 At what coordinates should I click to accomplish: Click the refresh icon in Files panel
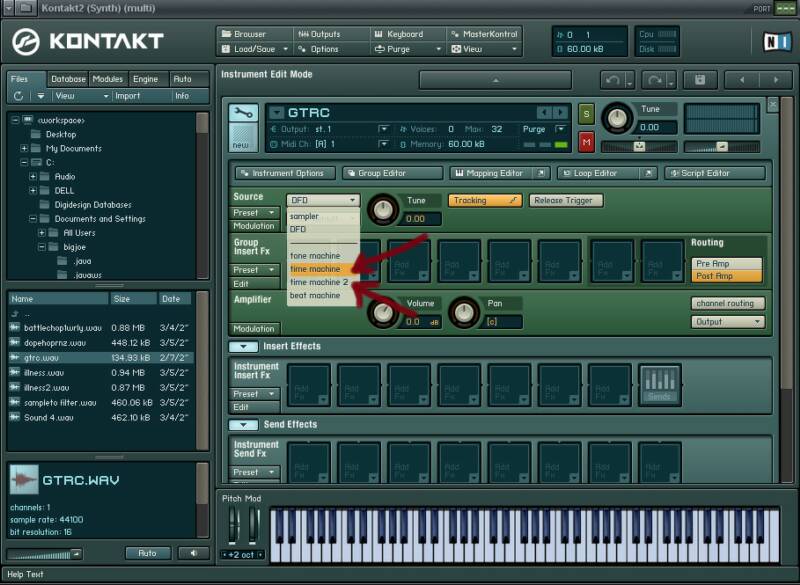(x=18, y=96)
